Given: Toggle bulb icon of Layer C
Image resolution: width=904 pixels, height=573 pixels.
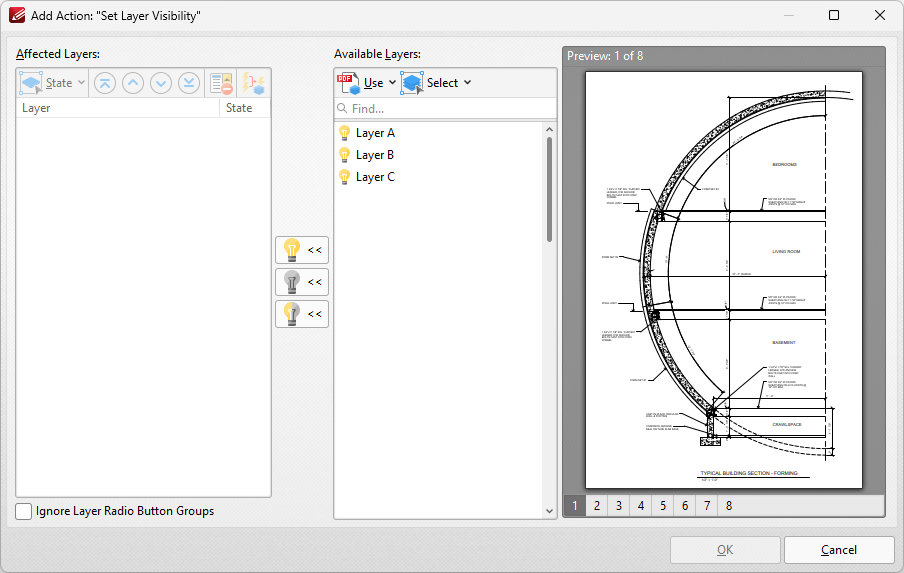Looking at the screenshot, I should [x=344, y=177].
